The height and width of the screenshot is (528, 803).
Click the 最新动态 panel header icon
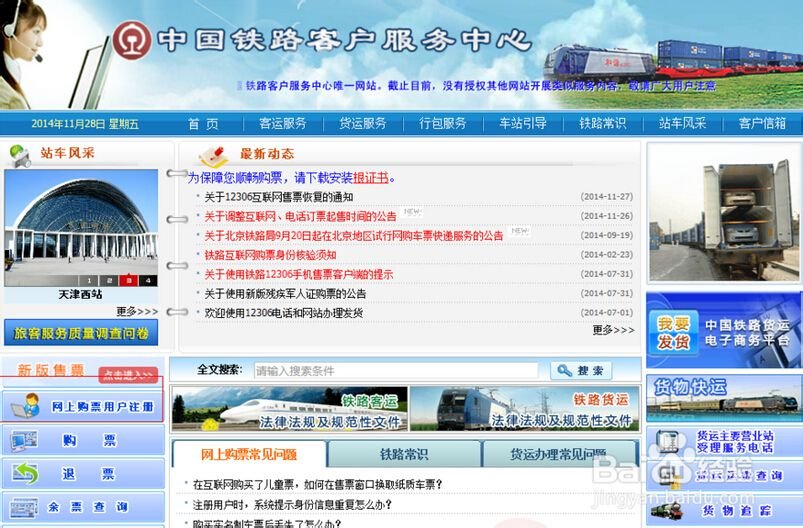pos(214,156)
